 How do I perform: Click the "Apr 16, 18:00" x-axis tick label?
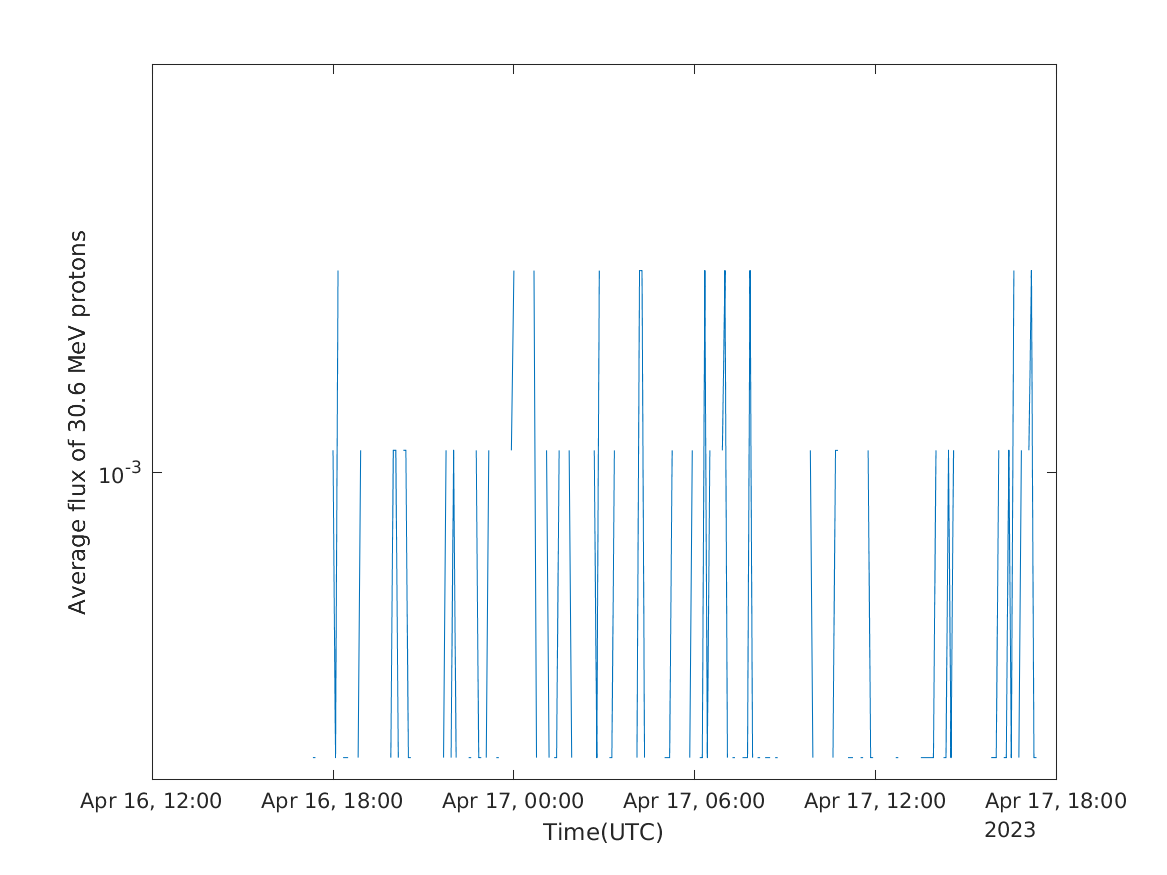click(x=332, y=801)
